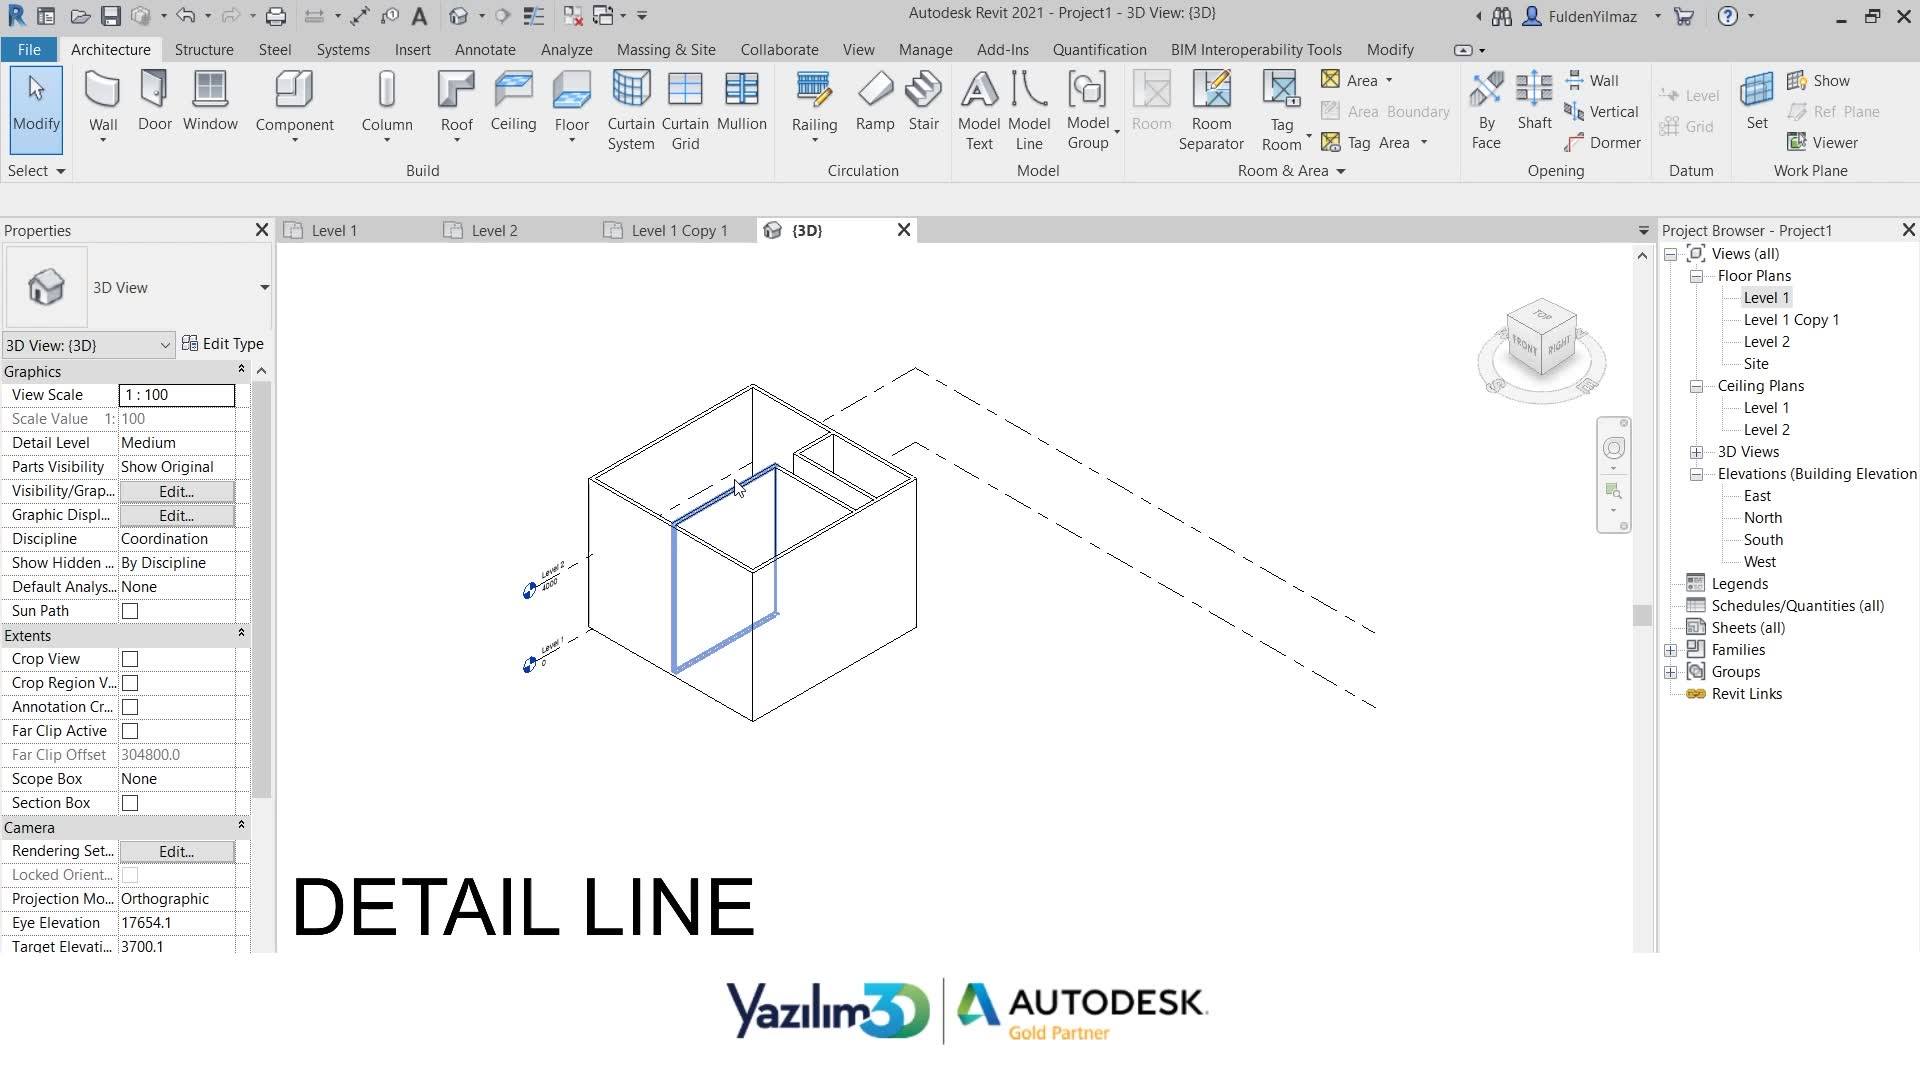Screen dimensions: 1920x1080
Task: Open the 3D View type selector dropdown
Action: click(x=264, y=288)
